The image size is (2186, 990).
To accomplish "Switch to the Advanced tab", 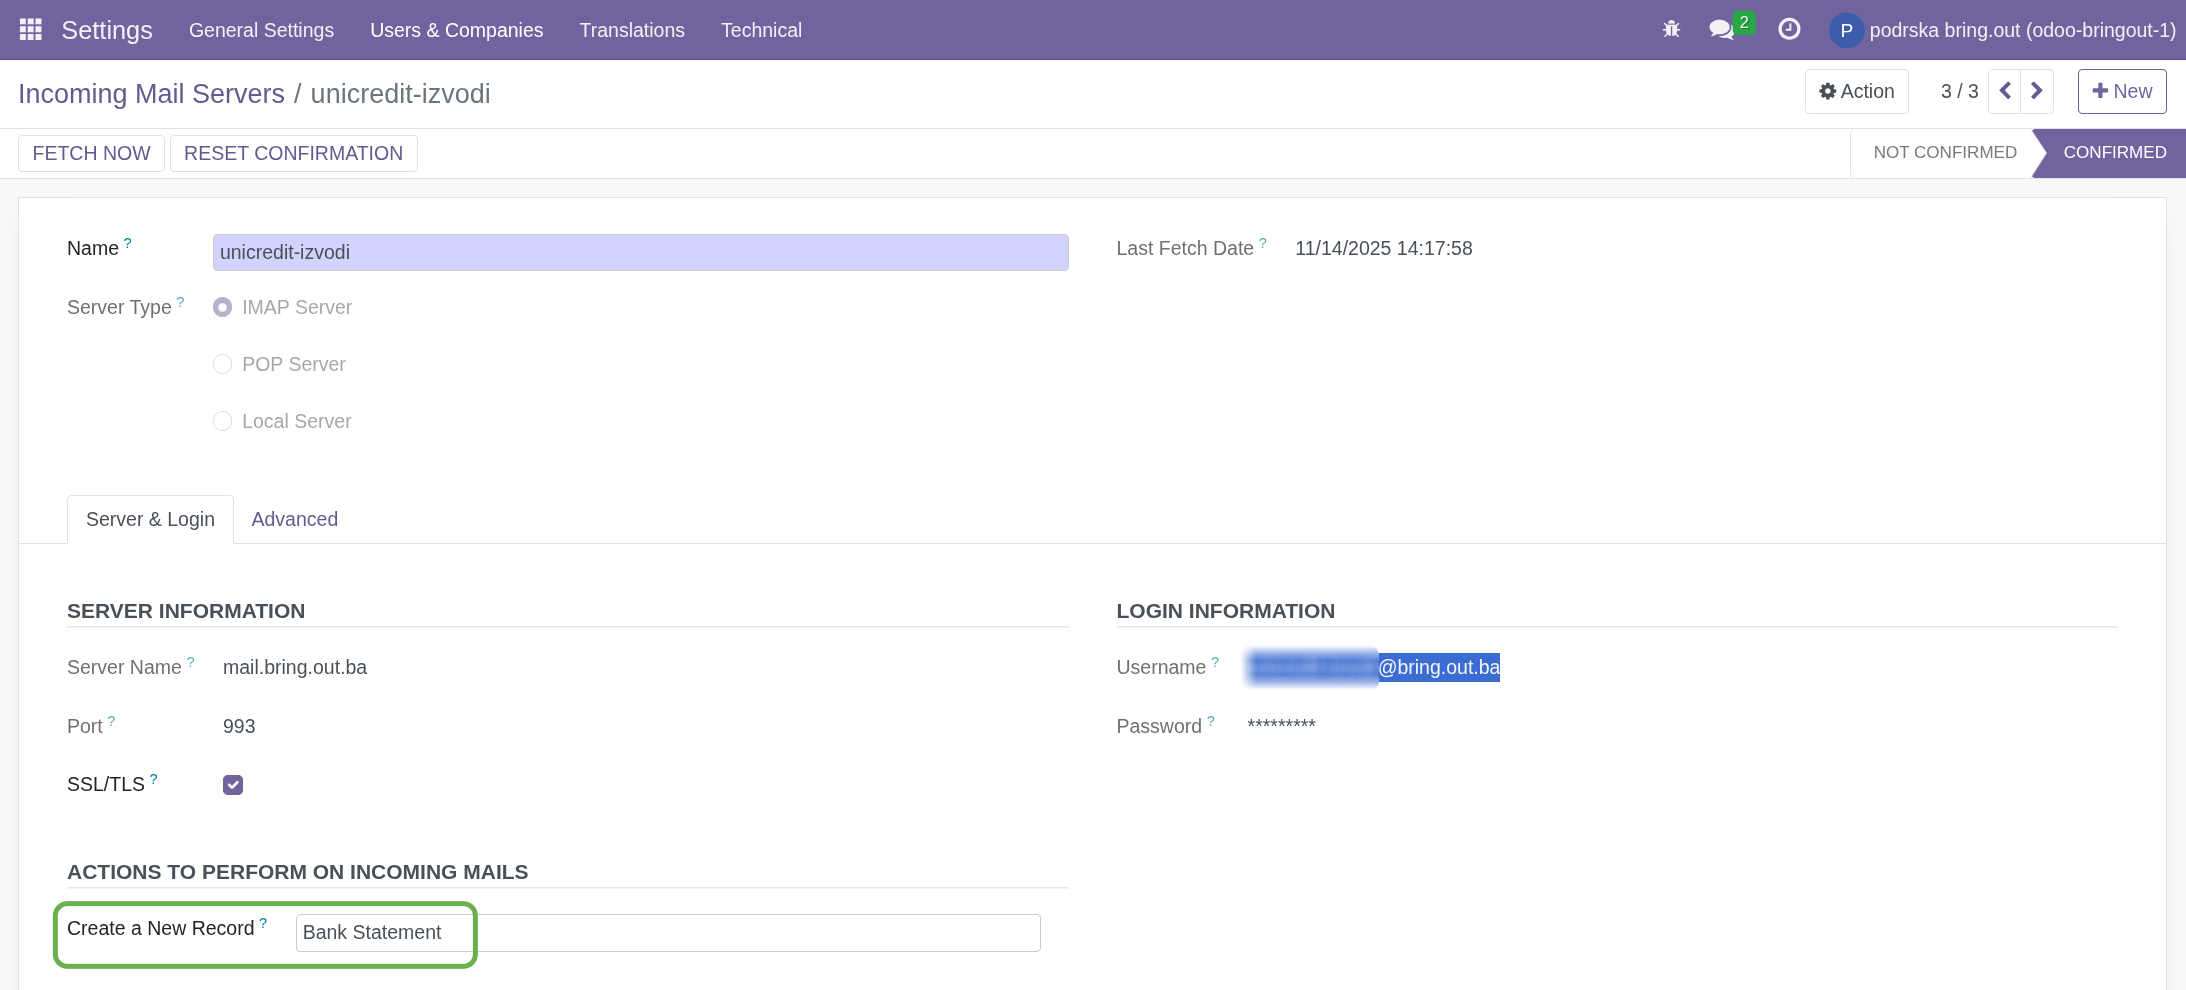I will click(294, 519).
